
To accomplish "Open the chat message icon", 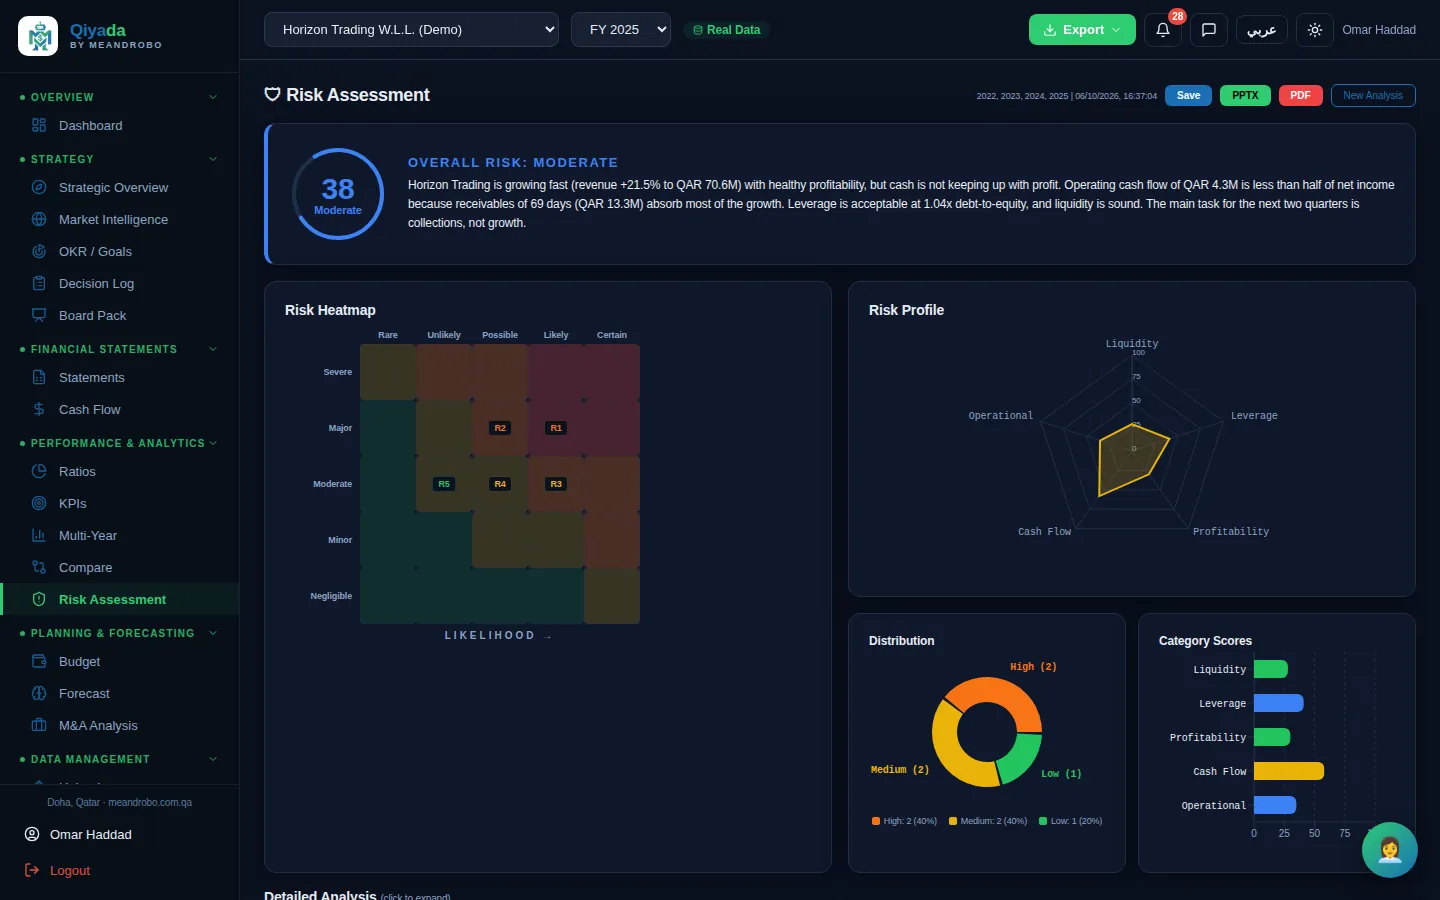I will point(1209,30).
